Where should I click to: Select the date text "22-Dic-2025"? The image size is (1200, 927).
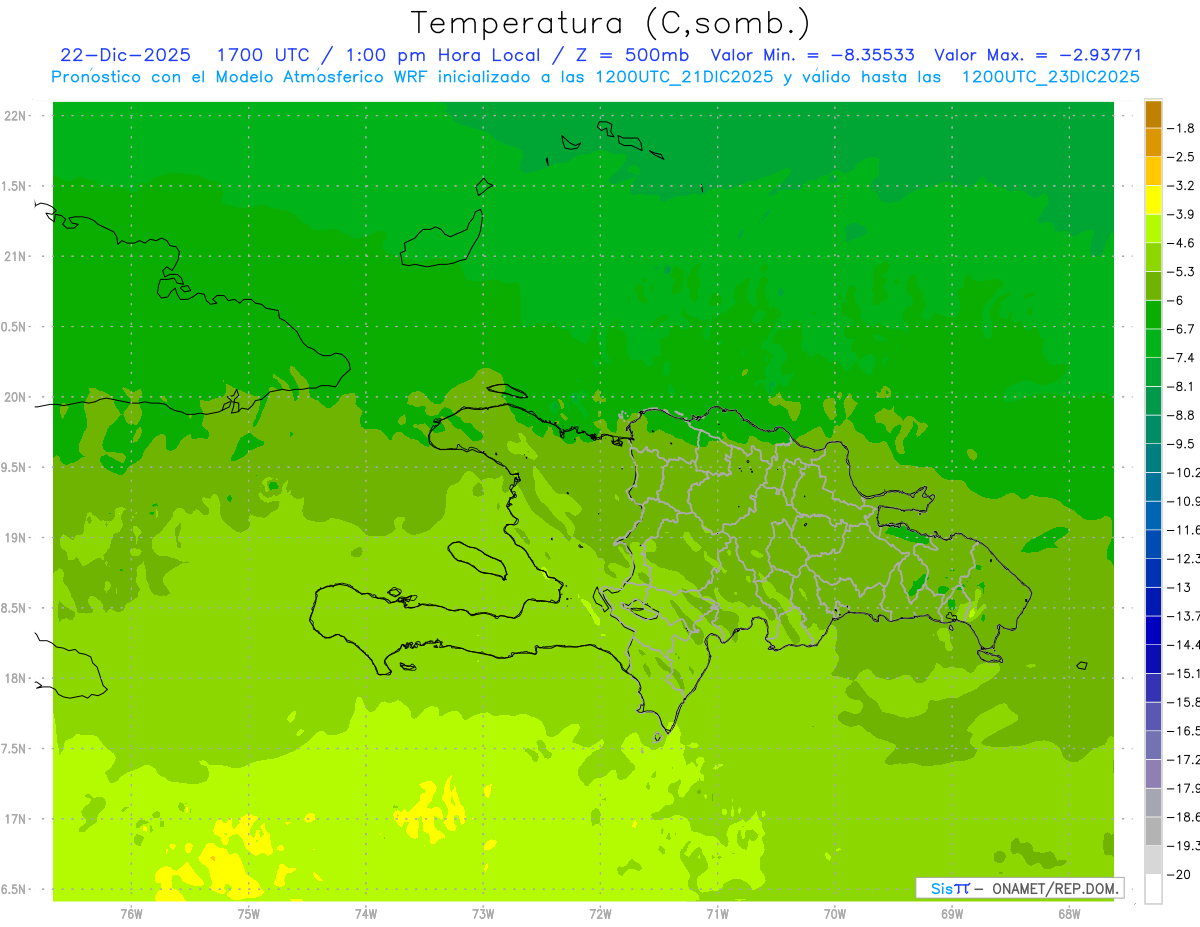125,55
